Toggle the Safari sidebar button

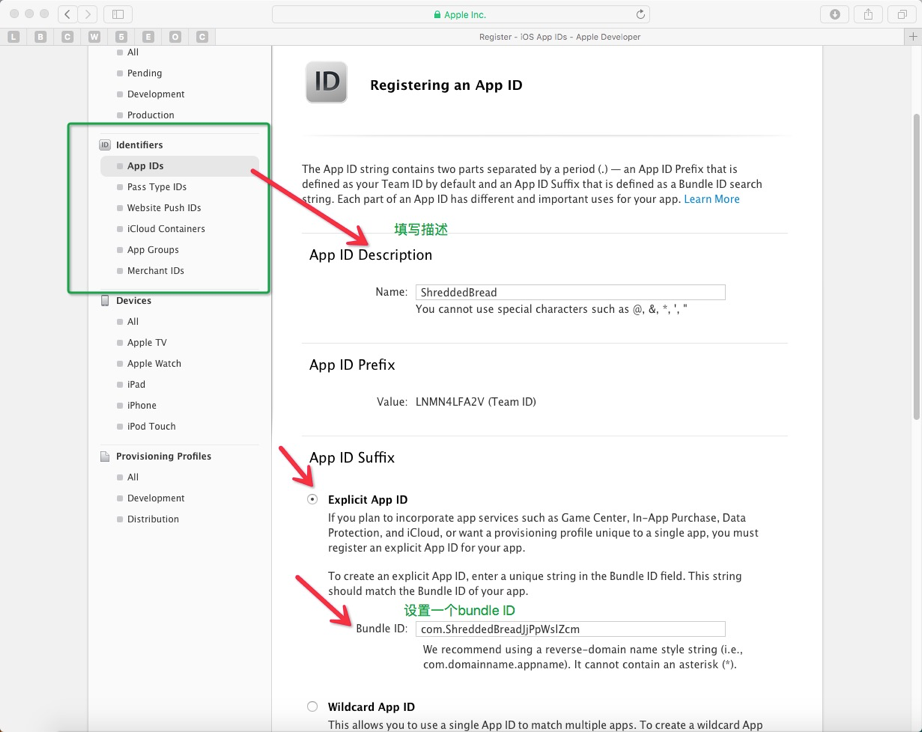pos(118,14)
